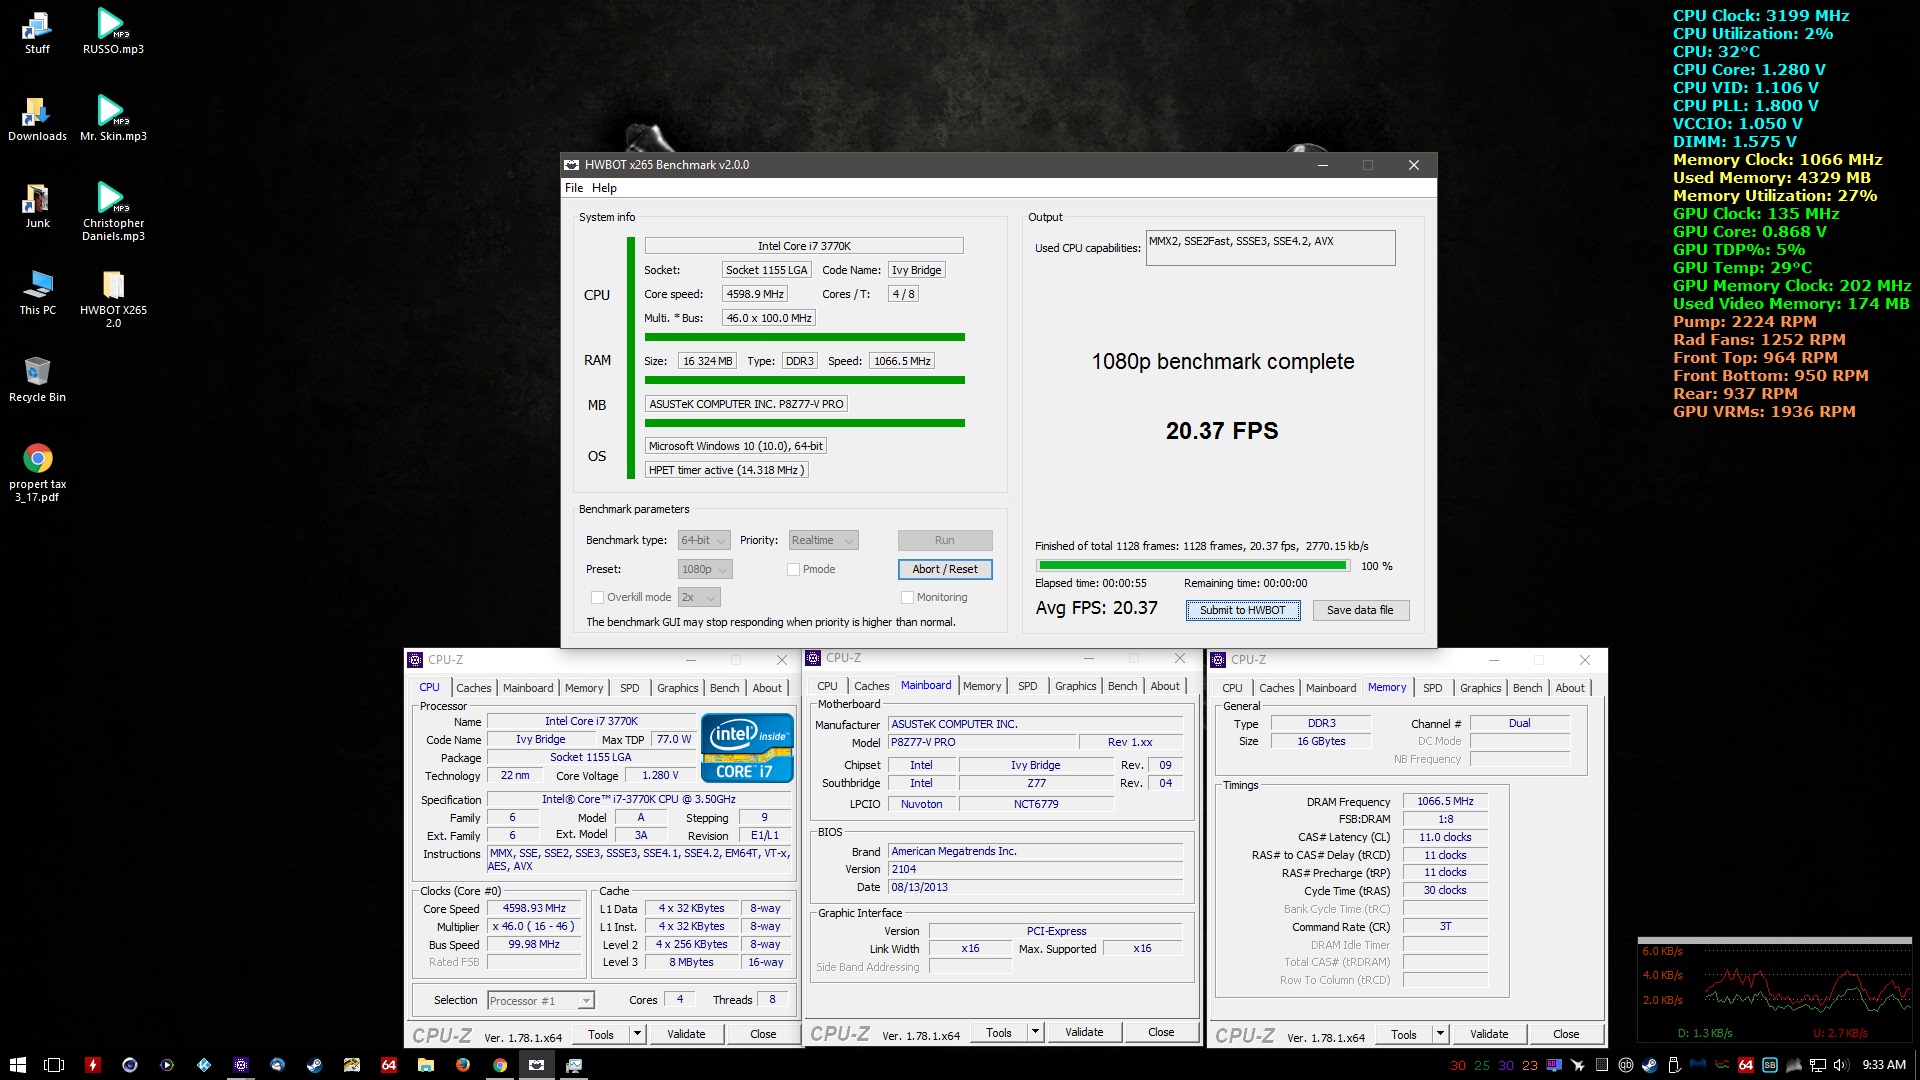Open File Explorer from the taskbar
The width and height of the screenshot is (1920, 1080).
click(426, 1065)
